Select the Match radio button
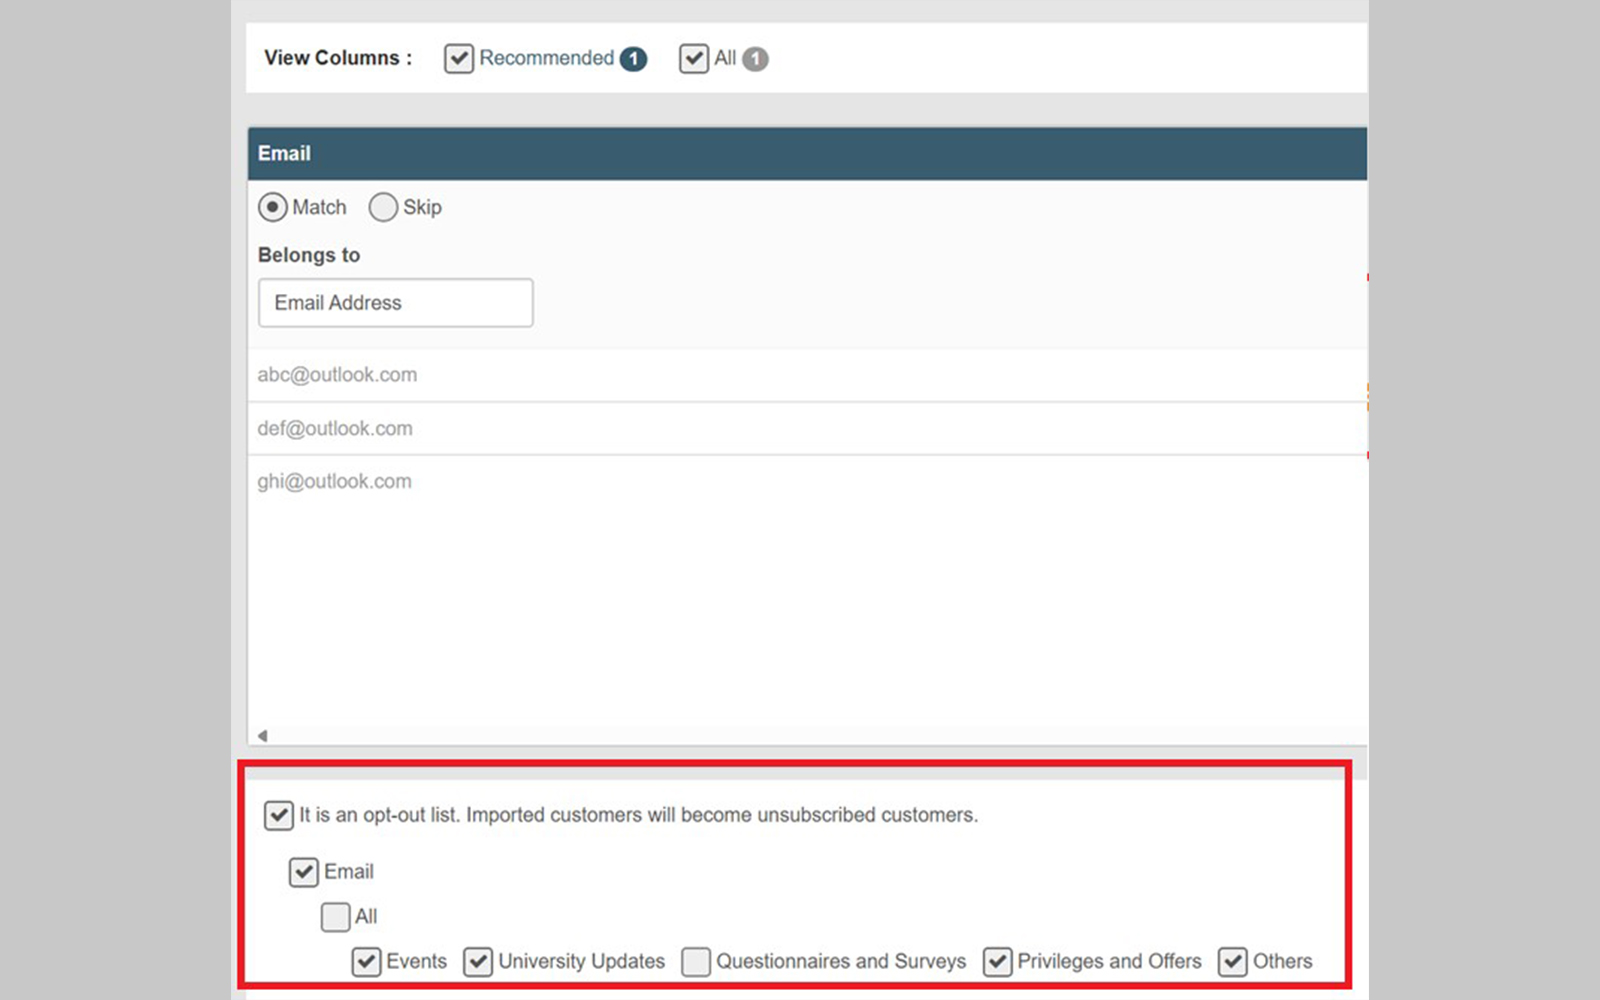This screenshot has width=1600, height=1000. [272, 207]
